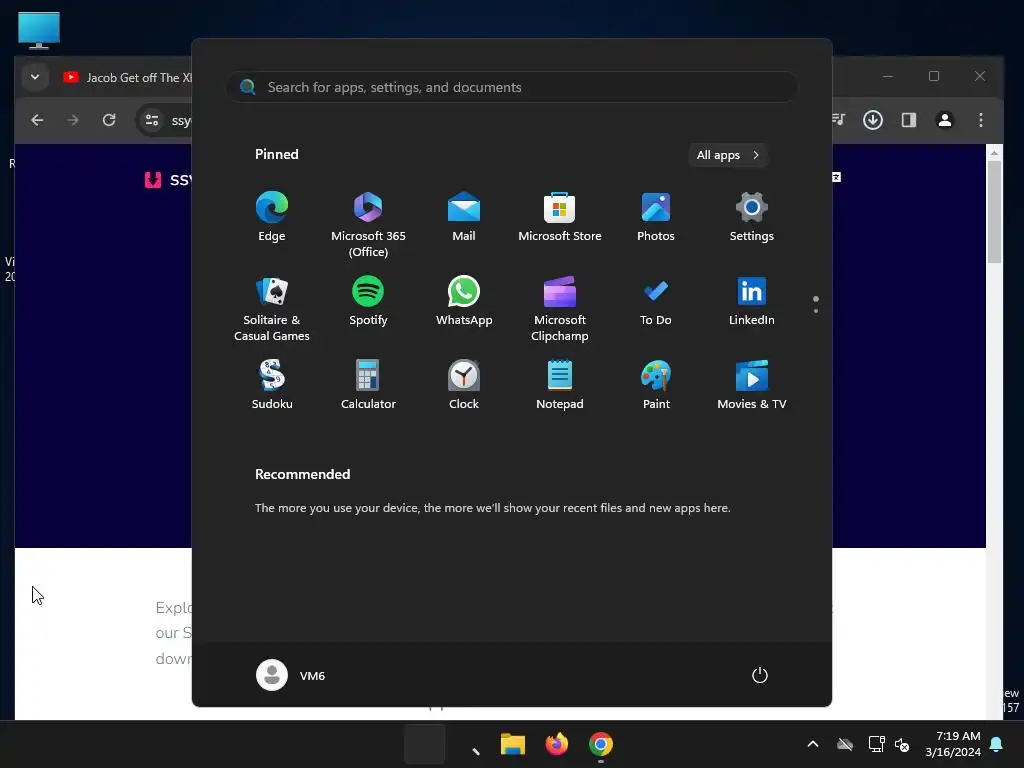
Task: Click VM6 user account button
Action: coord(291,675)
